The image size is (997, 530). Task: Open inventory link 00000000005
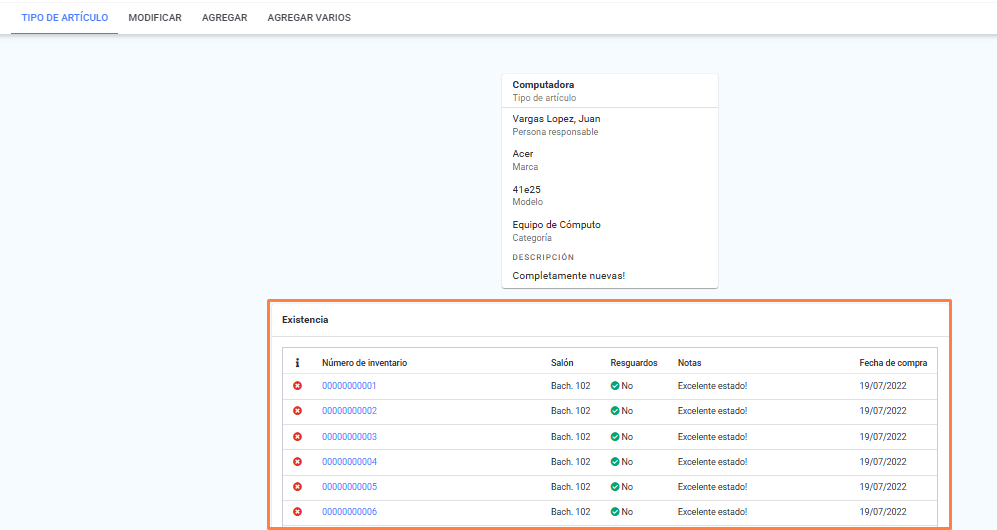coord(349,487)
